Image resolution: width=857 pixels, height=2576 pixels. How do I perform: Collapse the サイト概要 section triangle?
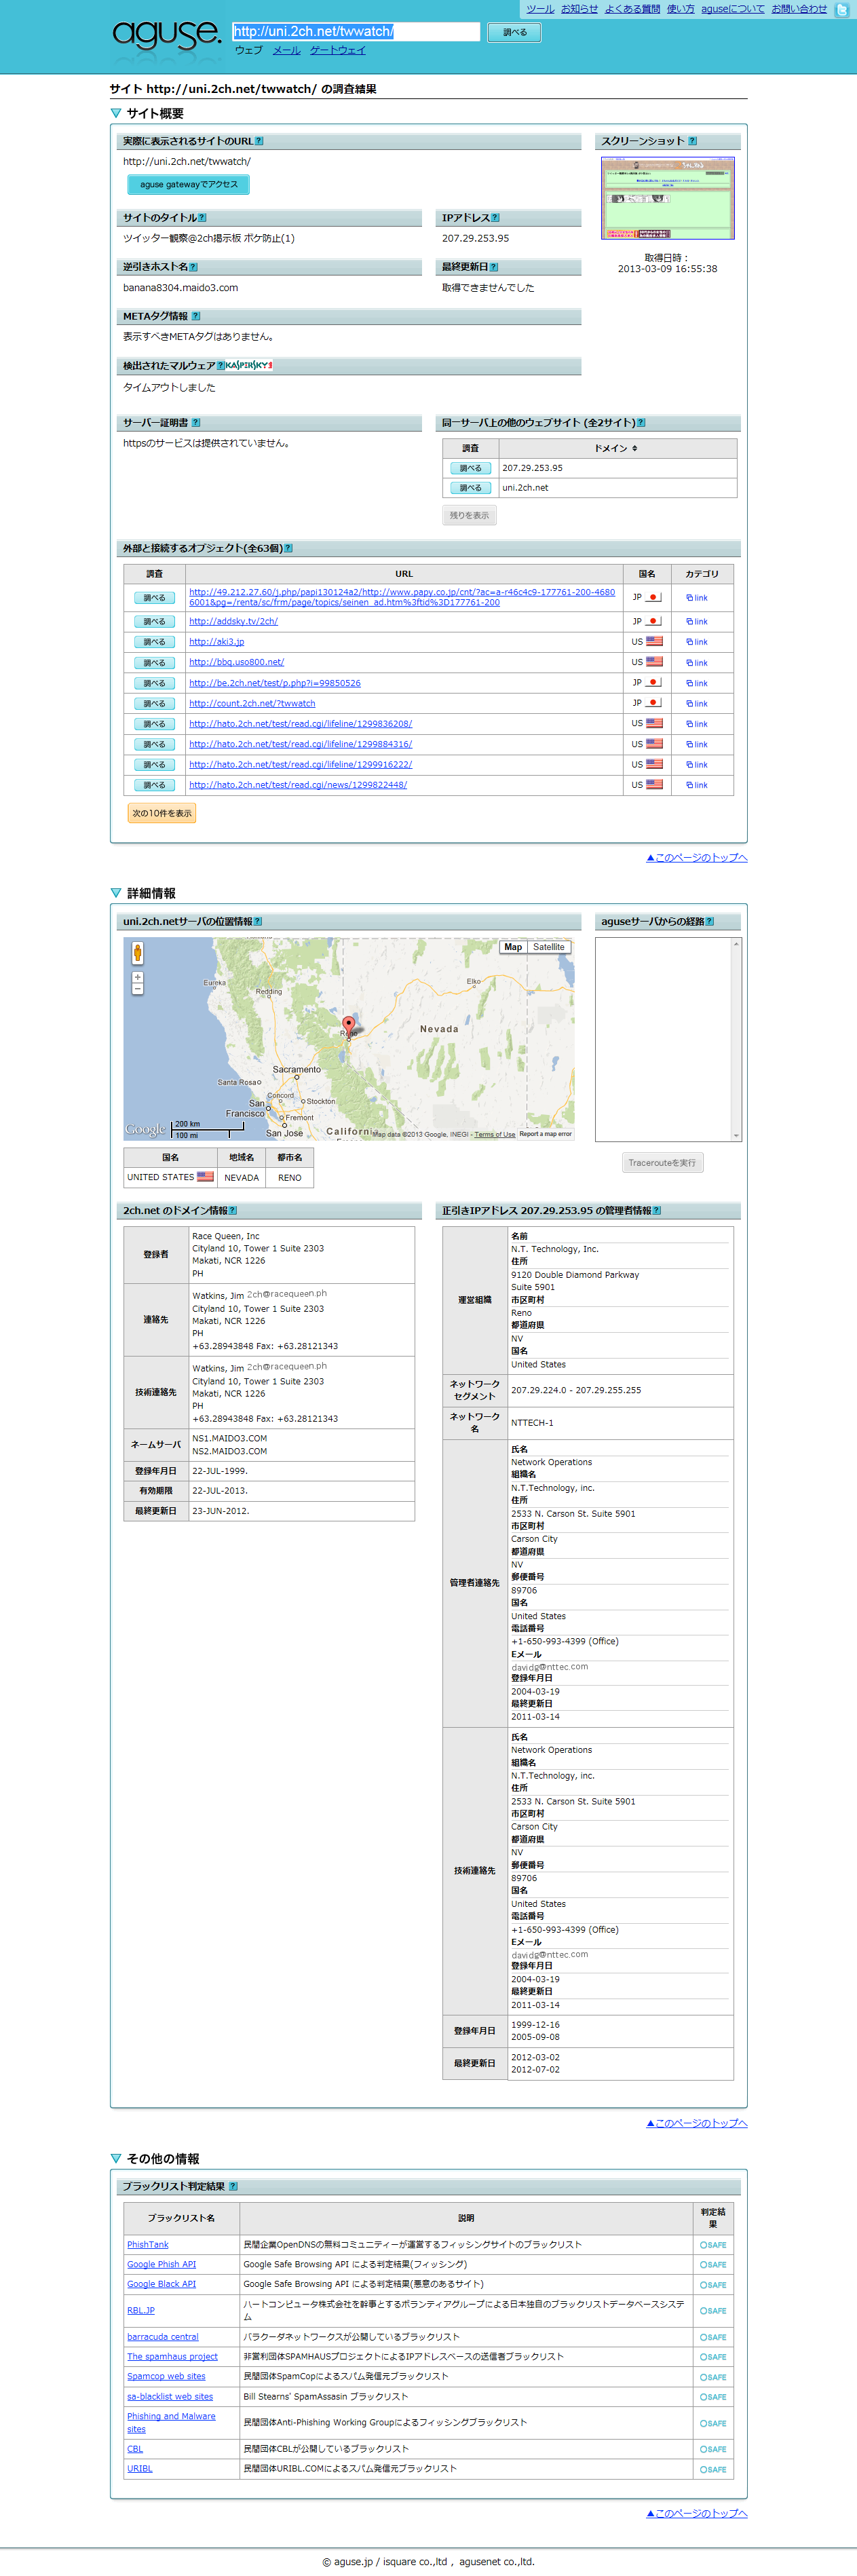[116, 114]
